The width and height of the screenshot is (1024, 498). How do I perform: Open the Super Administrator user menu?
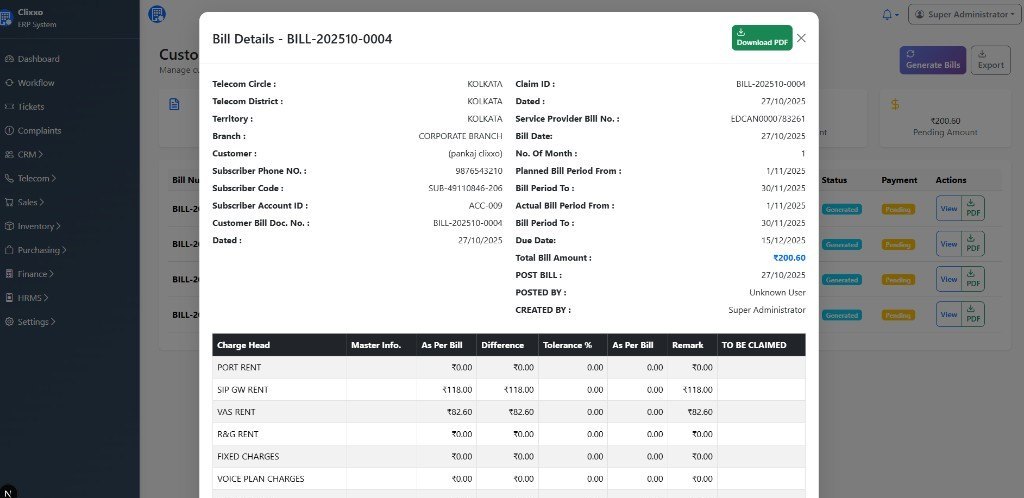(965, 14)
